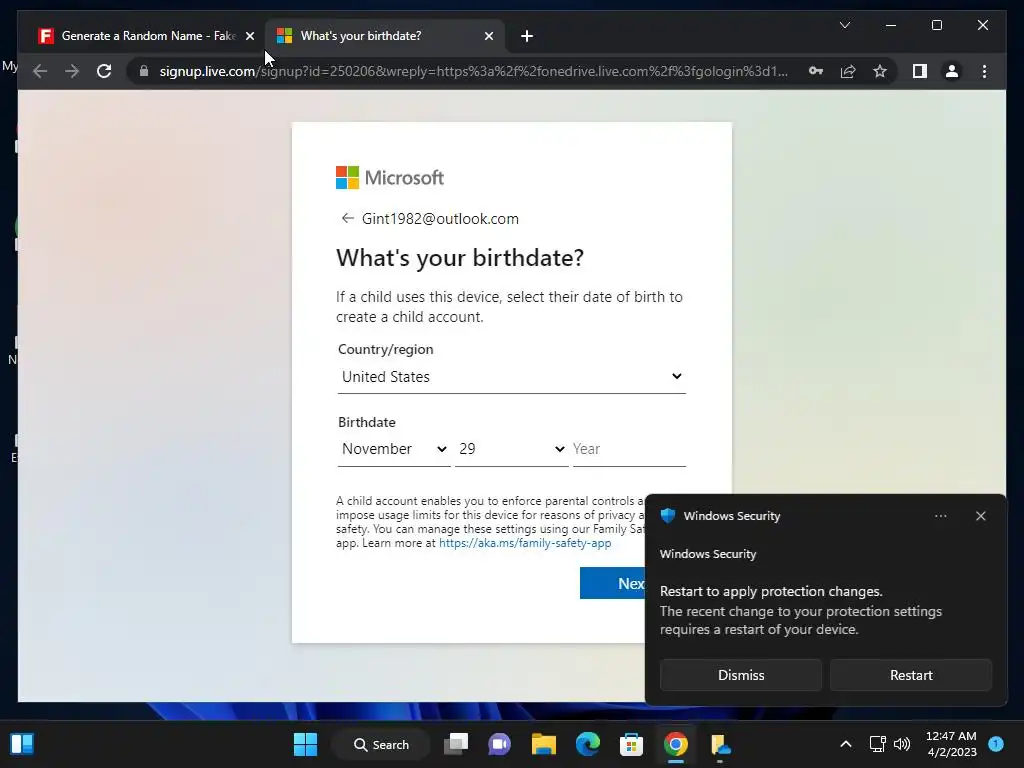The height and width of the screenshot is (768, 1024).
Task: Open network status tray icon
Action: pos(878,744)
